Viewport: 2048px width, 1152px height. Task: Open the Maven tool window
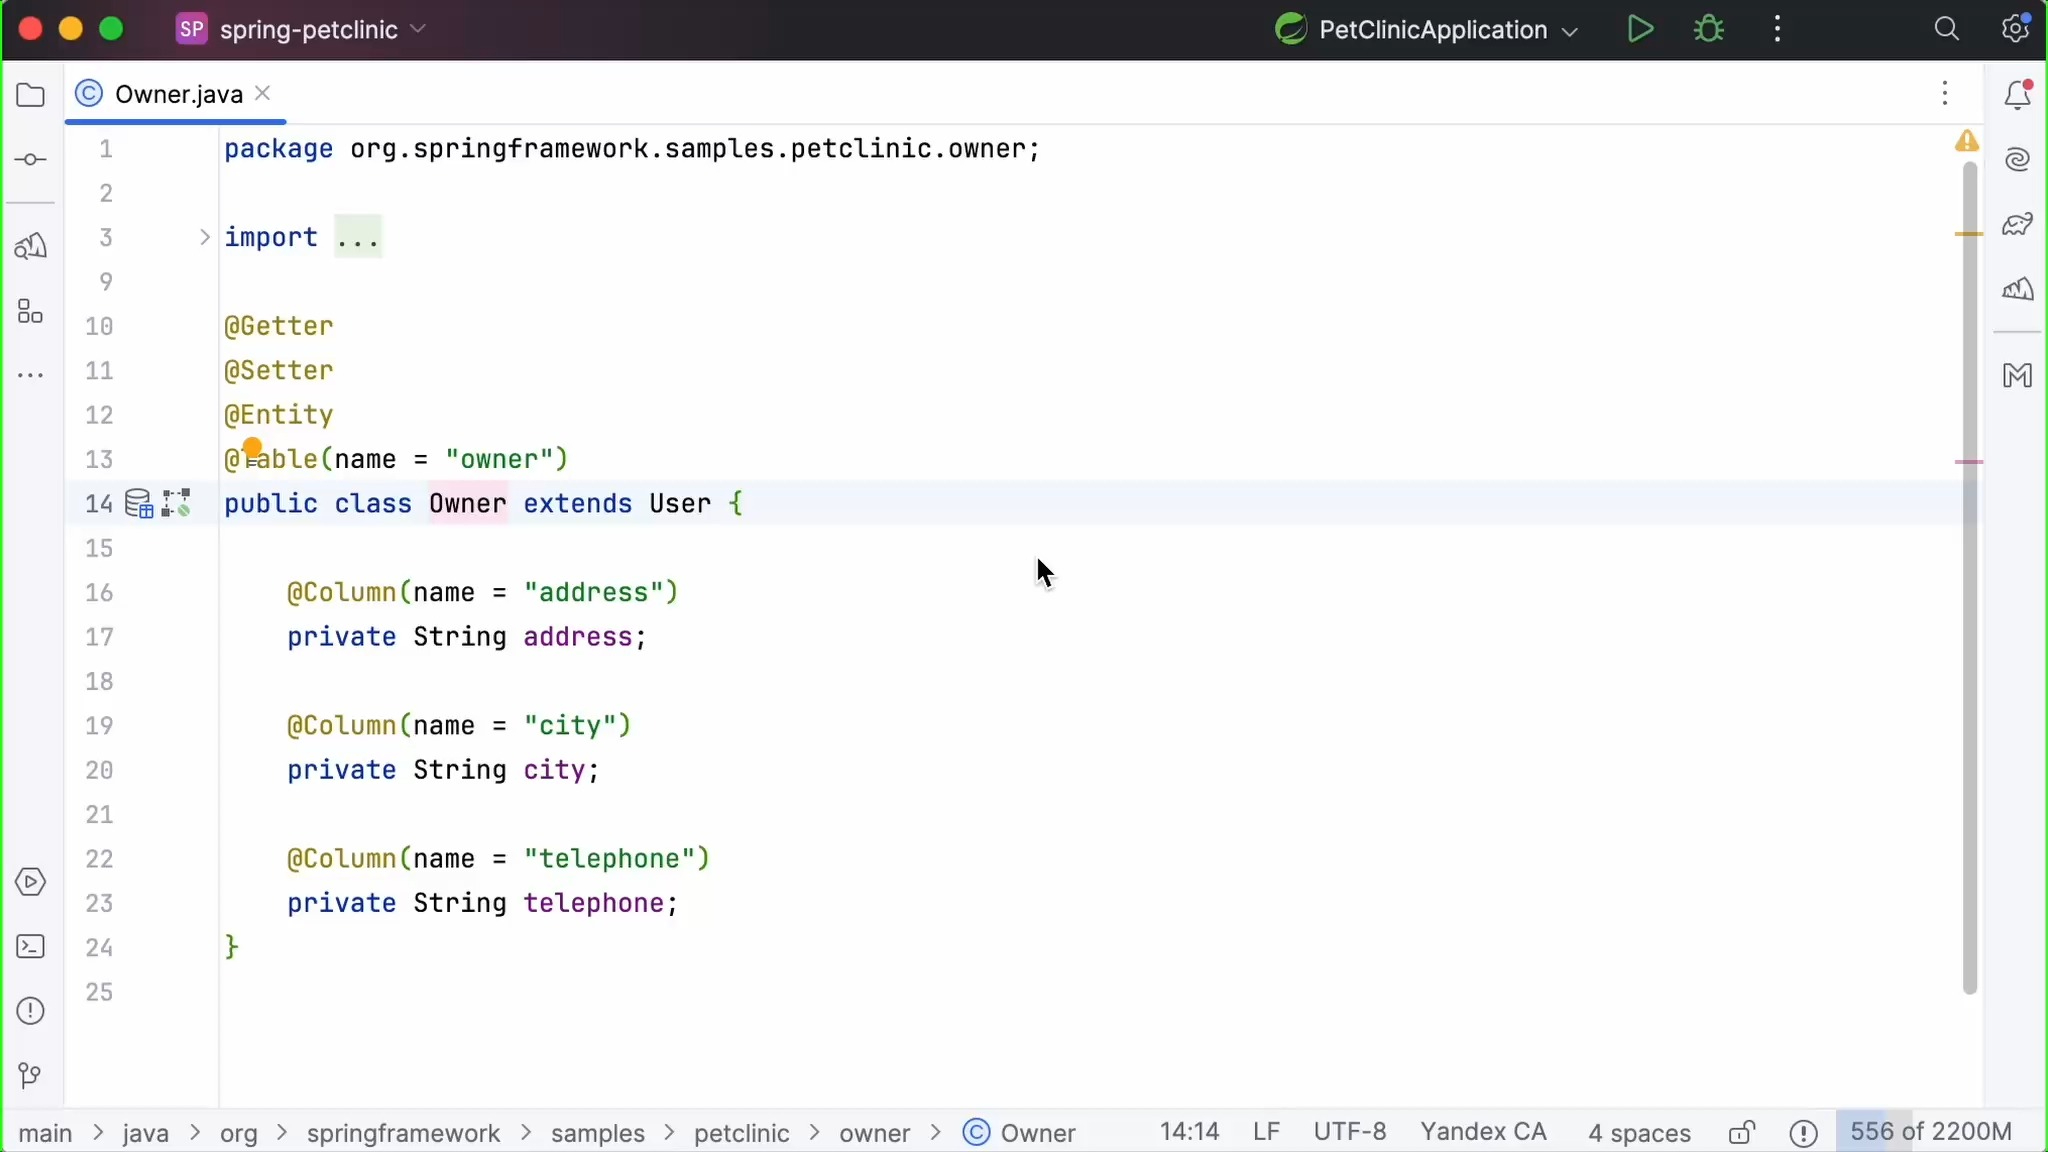point(2018,376)
